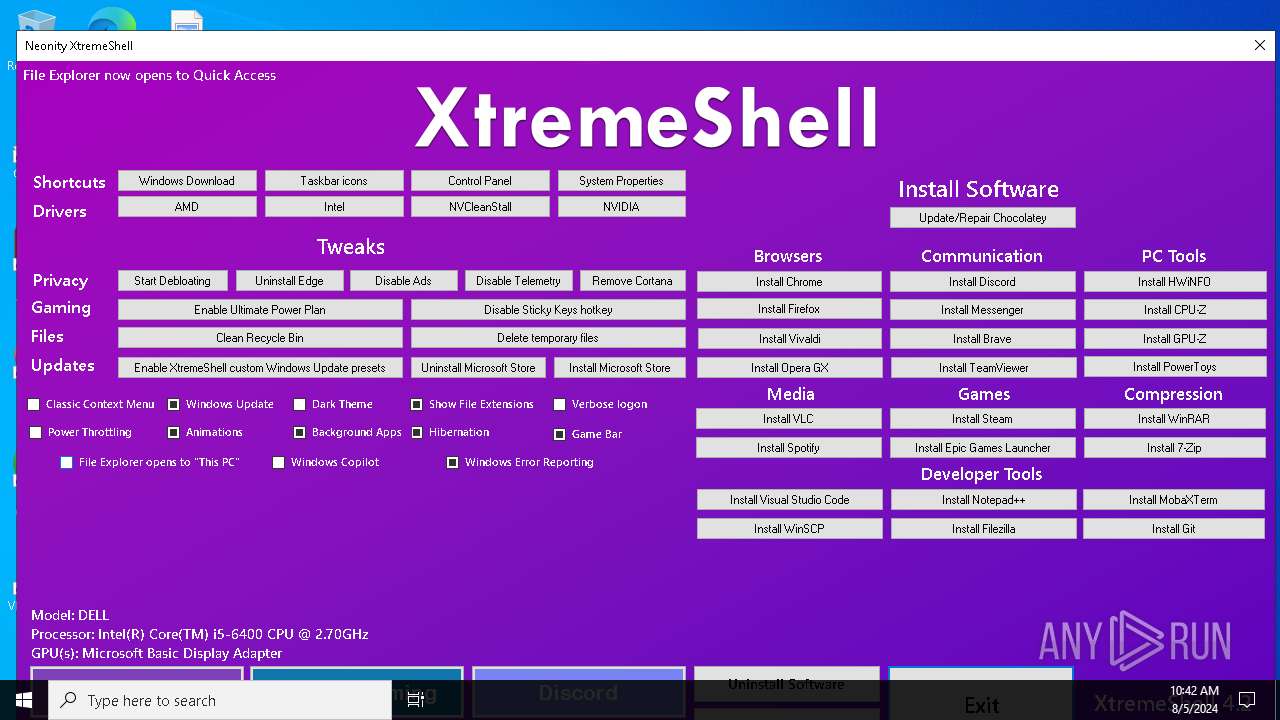
Task: Check File Explorer opens to This PC
Action: pos(67,463)
